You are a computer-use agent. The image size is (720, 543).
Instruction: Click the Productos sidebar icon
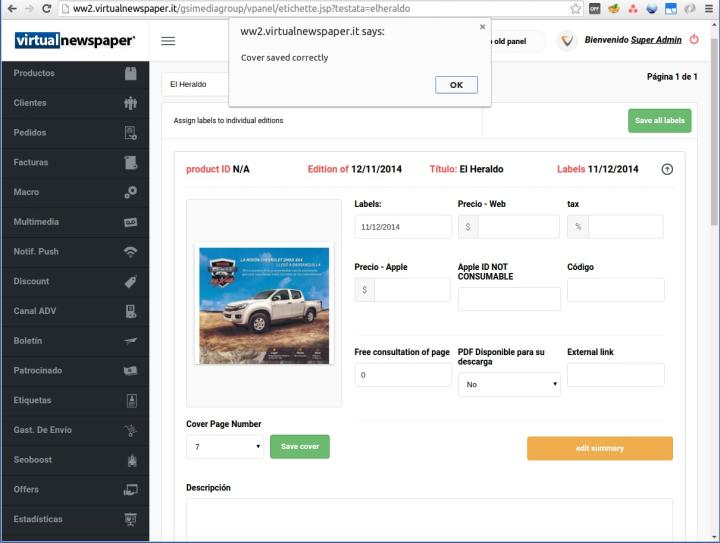pyautogui.click(x=131, y=73)
